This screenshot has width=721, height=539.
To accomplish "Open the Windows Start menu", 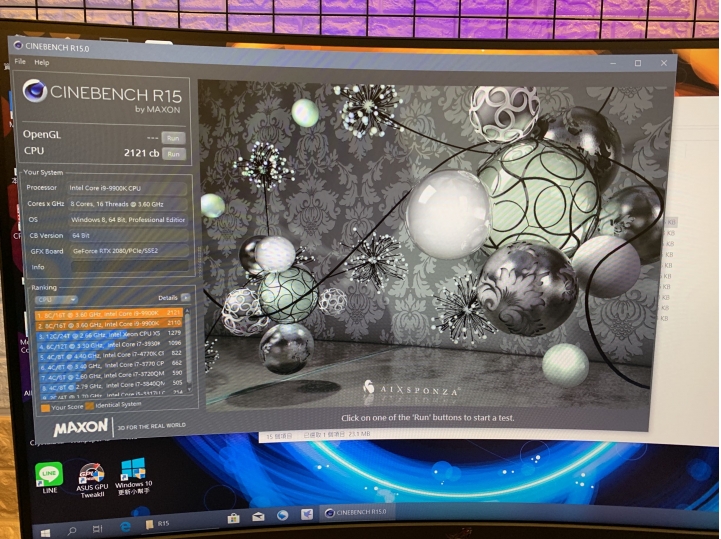I will pos(45,533).
